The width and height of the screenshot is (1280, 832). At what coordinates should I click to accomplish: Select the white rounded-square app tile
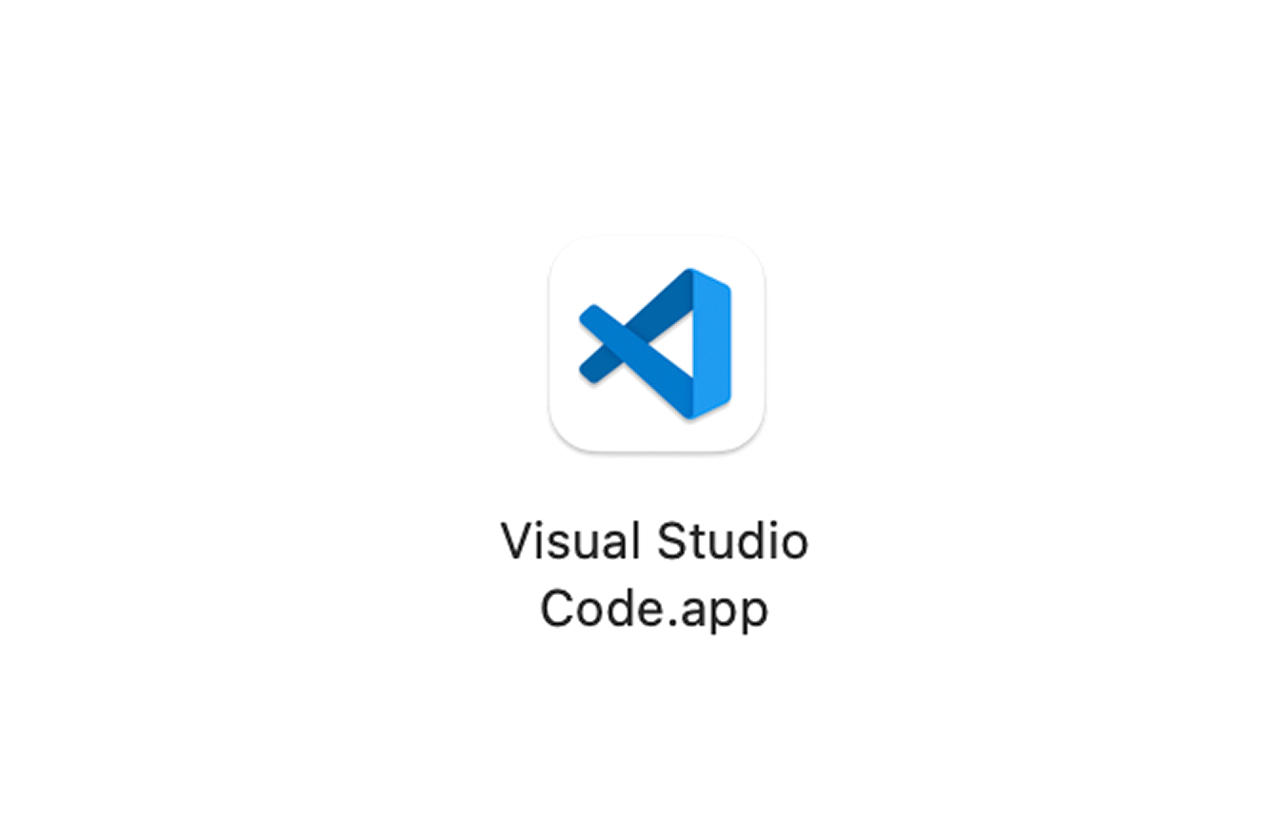(x=656, y=343)
